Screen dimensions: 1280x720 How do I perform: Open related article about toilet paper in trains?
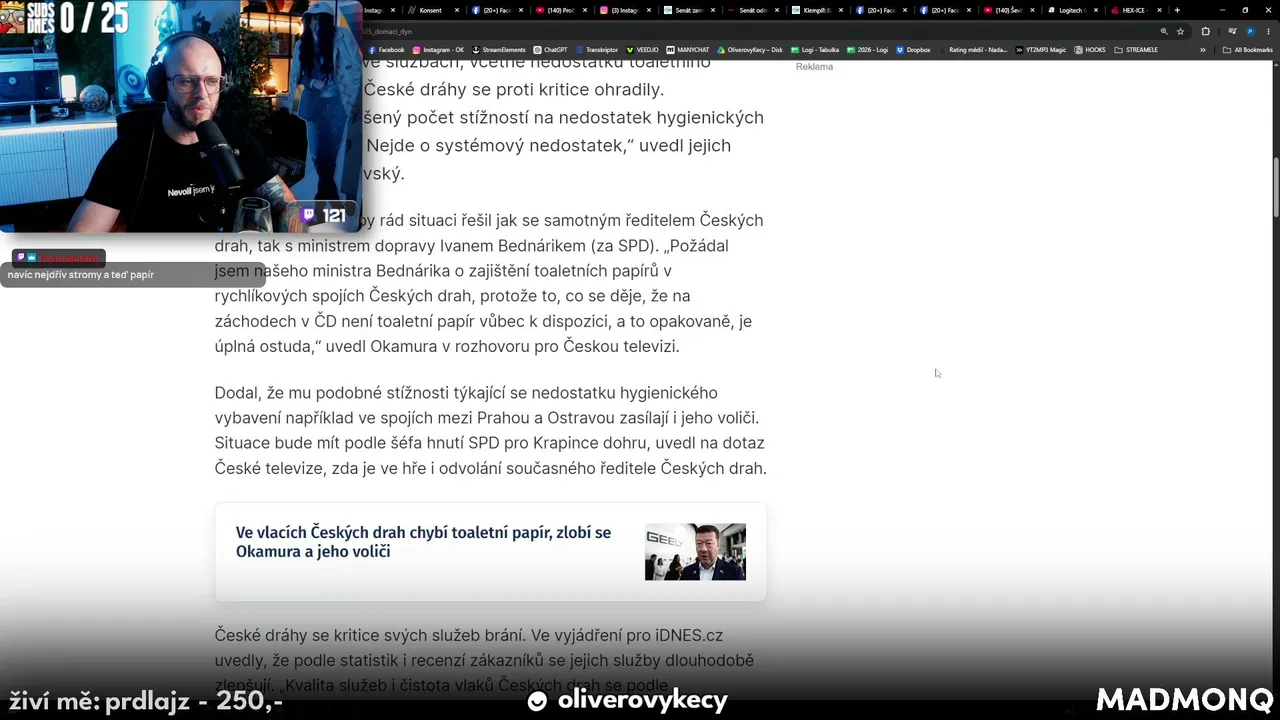point(423,542)
